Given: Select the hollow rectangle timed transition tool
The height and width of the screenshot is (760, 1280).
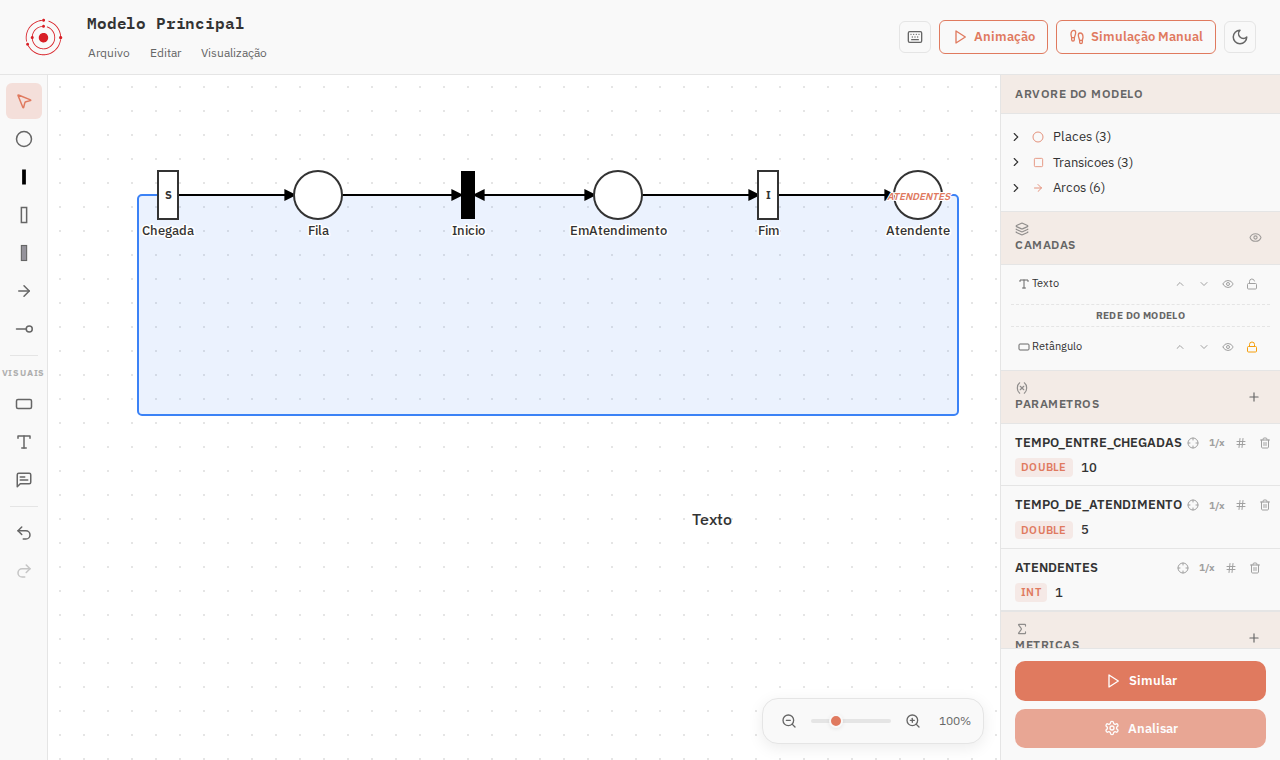Looking at the screenshot, I should tap(24, 215).
